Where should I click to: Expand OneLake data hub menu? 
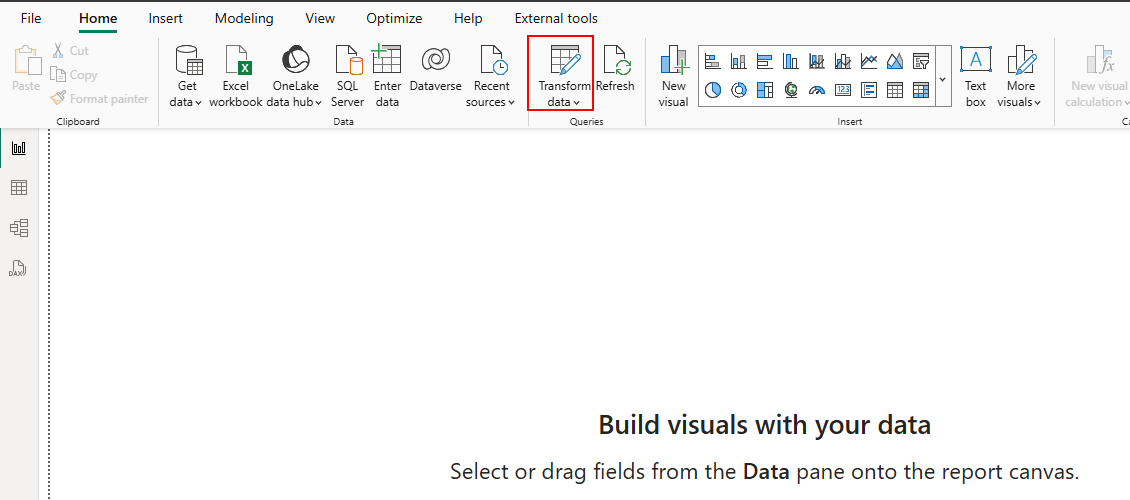click(x=295, y=76)
